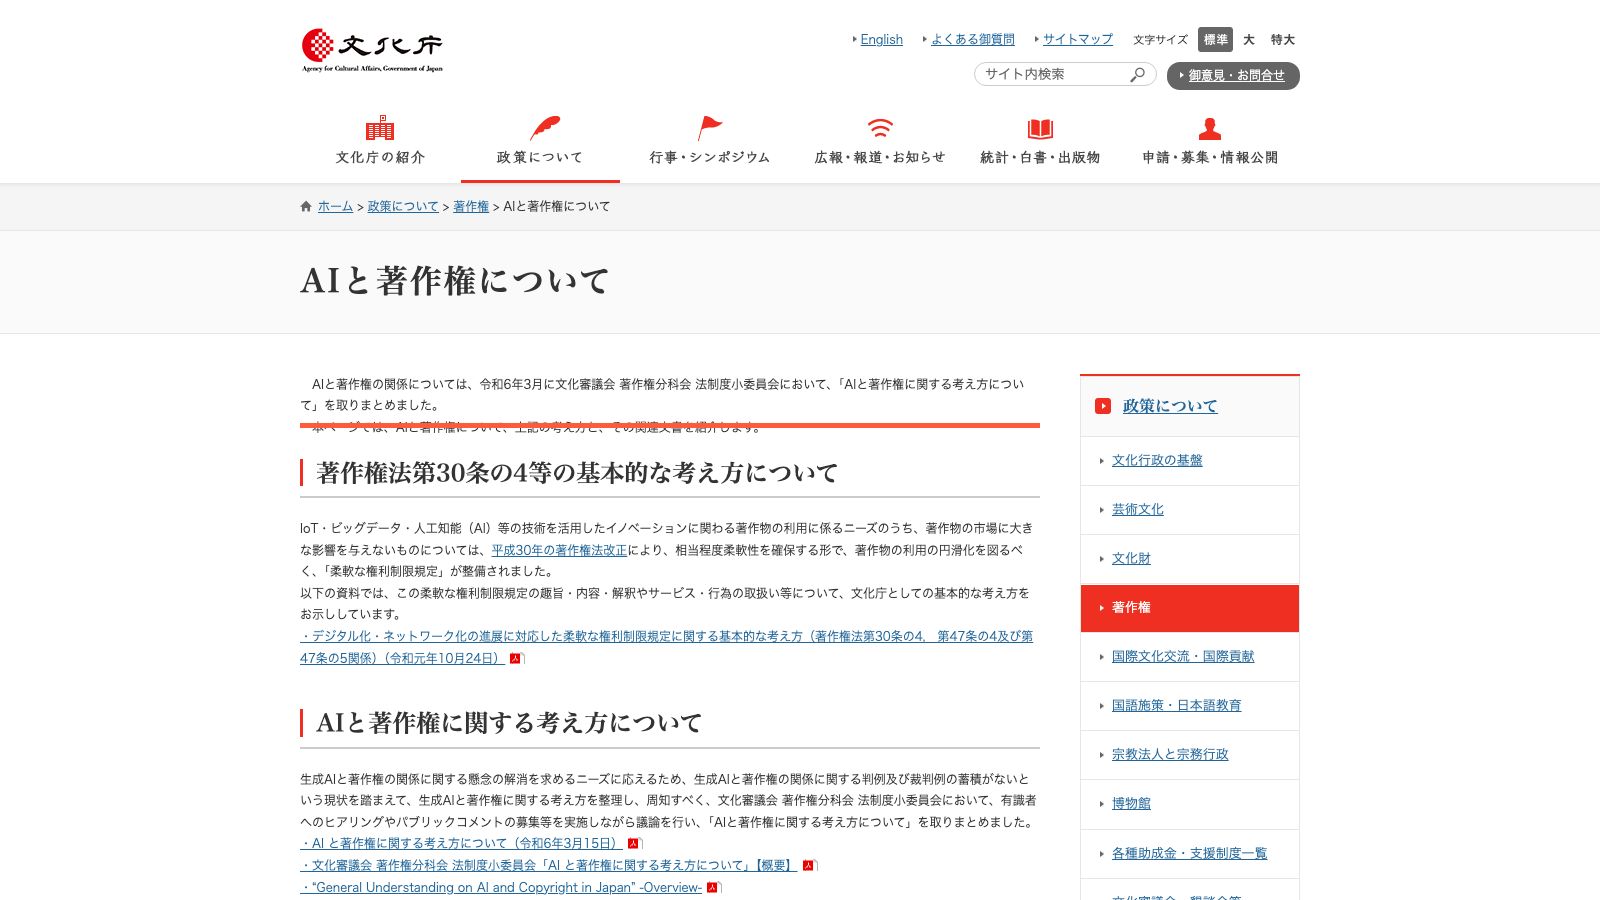Click the magnifier search icon in the search box

coord(1137,75)
